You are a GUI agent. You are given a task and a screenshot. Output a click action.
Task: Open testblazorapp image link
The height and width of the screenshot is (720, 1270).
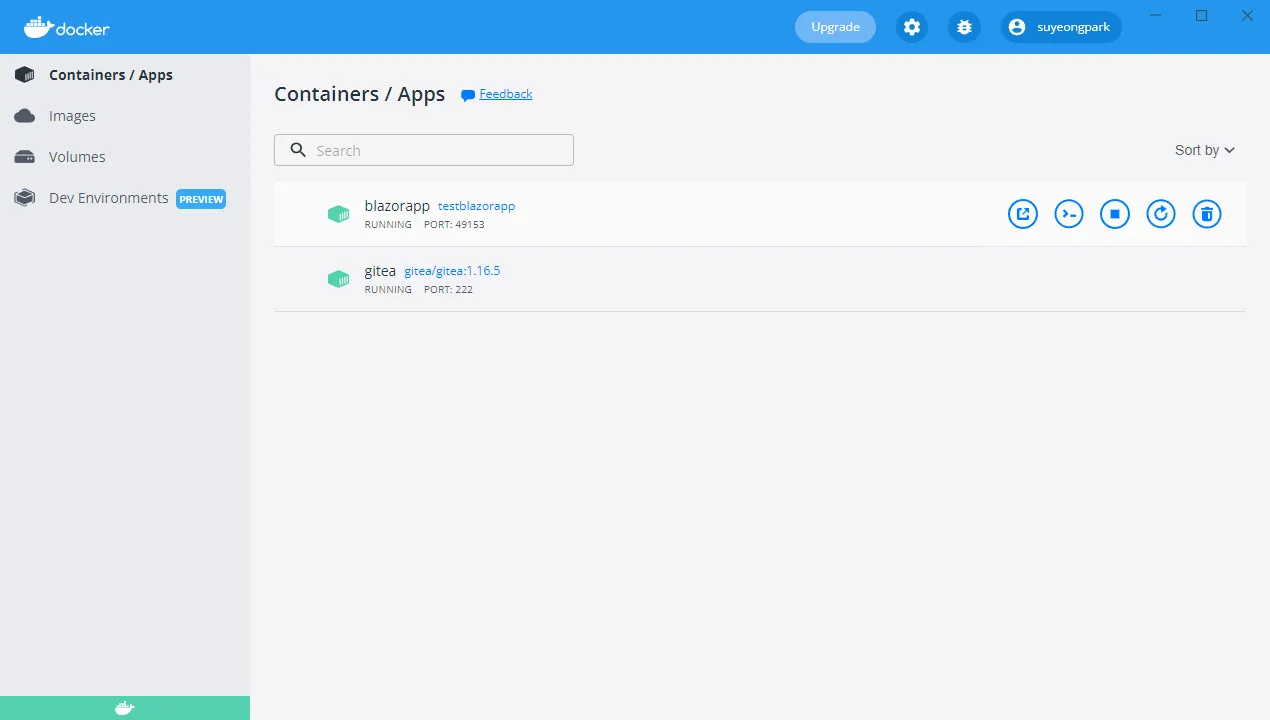point(476,206)
